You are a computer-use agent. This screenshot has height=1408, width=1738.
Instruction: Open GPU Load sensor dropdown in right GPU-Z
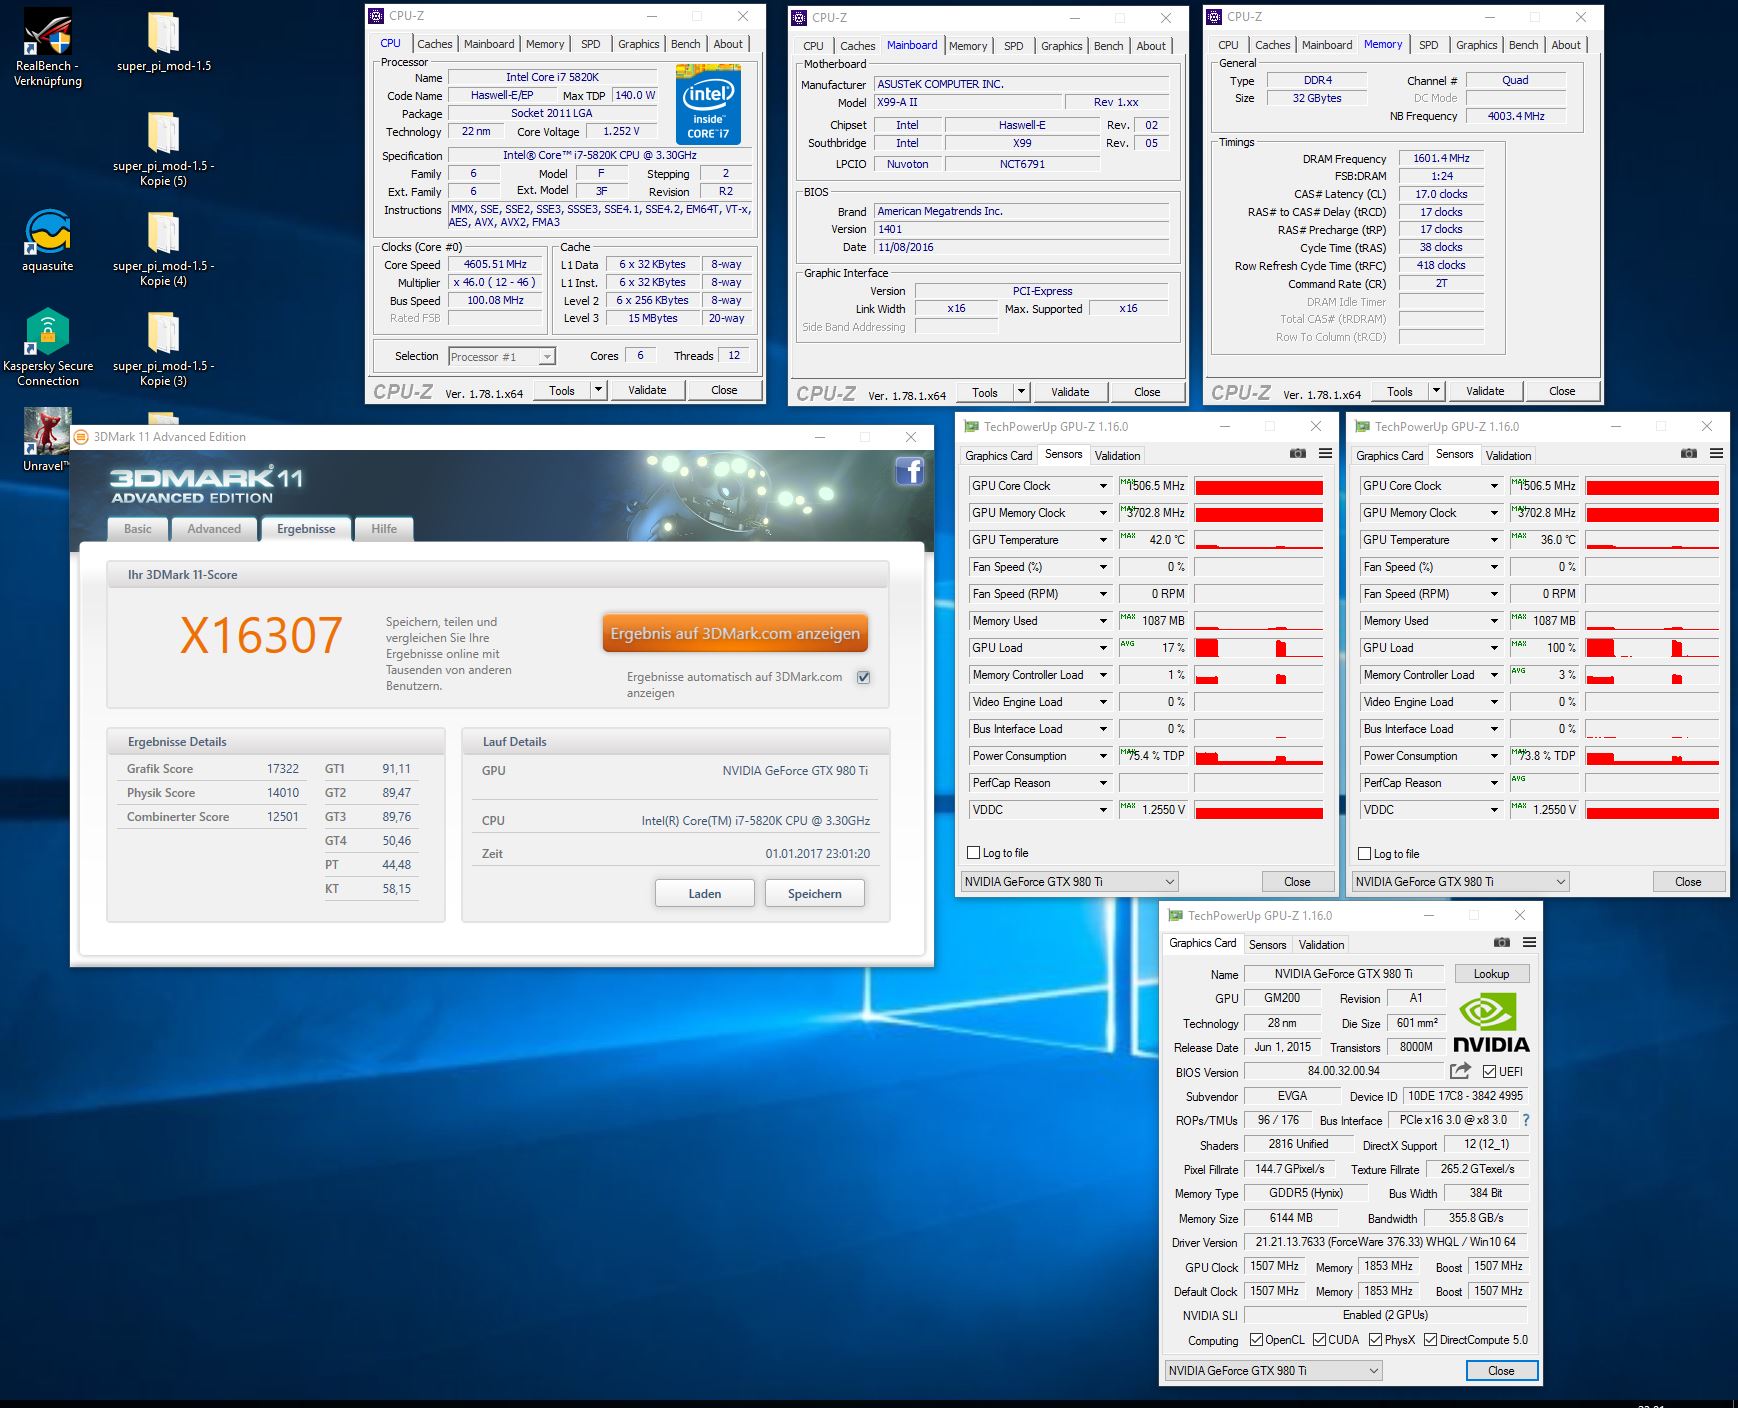1494,648
